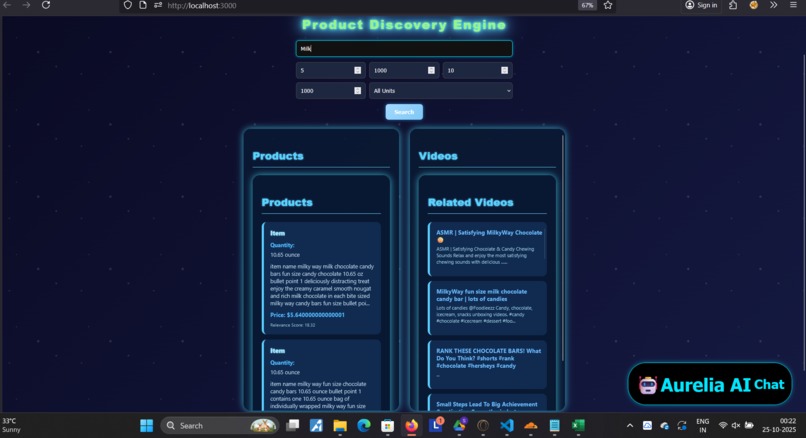Open Microsoft Store from the taskbar
The width and height of the screenshot is (806, 438).
[388, 426]
